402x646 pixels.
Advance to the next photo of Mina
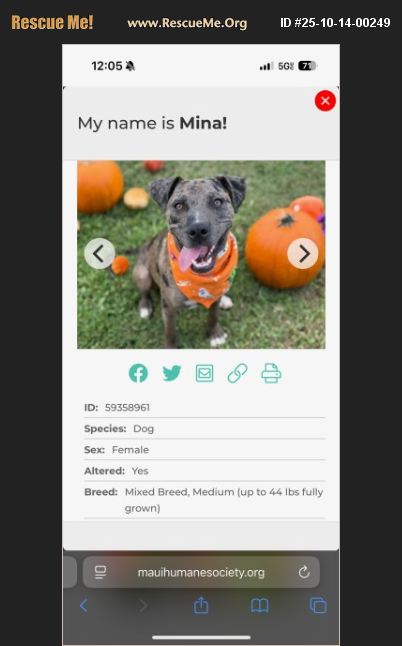[x=303, y=253]
